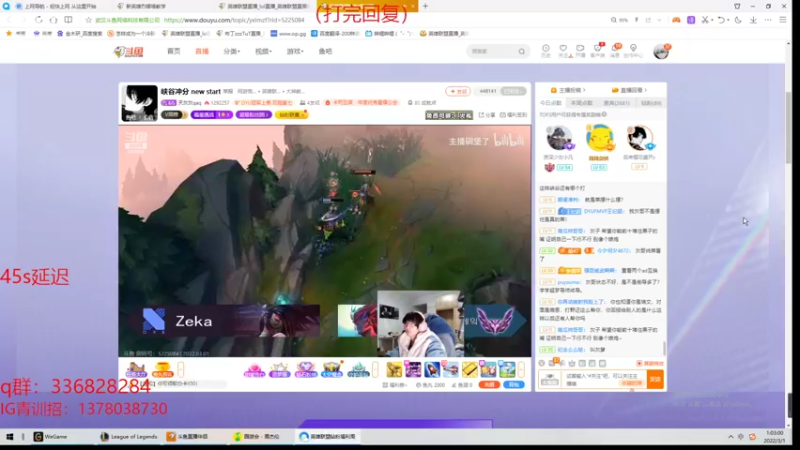
Task: Open the browser downloads arrow icon
Action: pos(754,20)
